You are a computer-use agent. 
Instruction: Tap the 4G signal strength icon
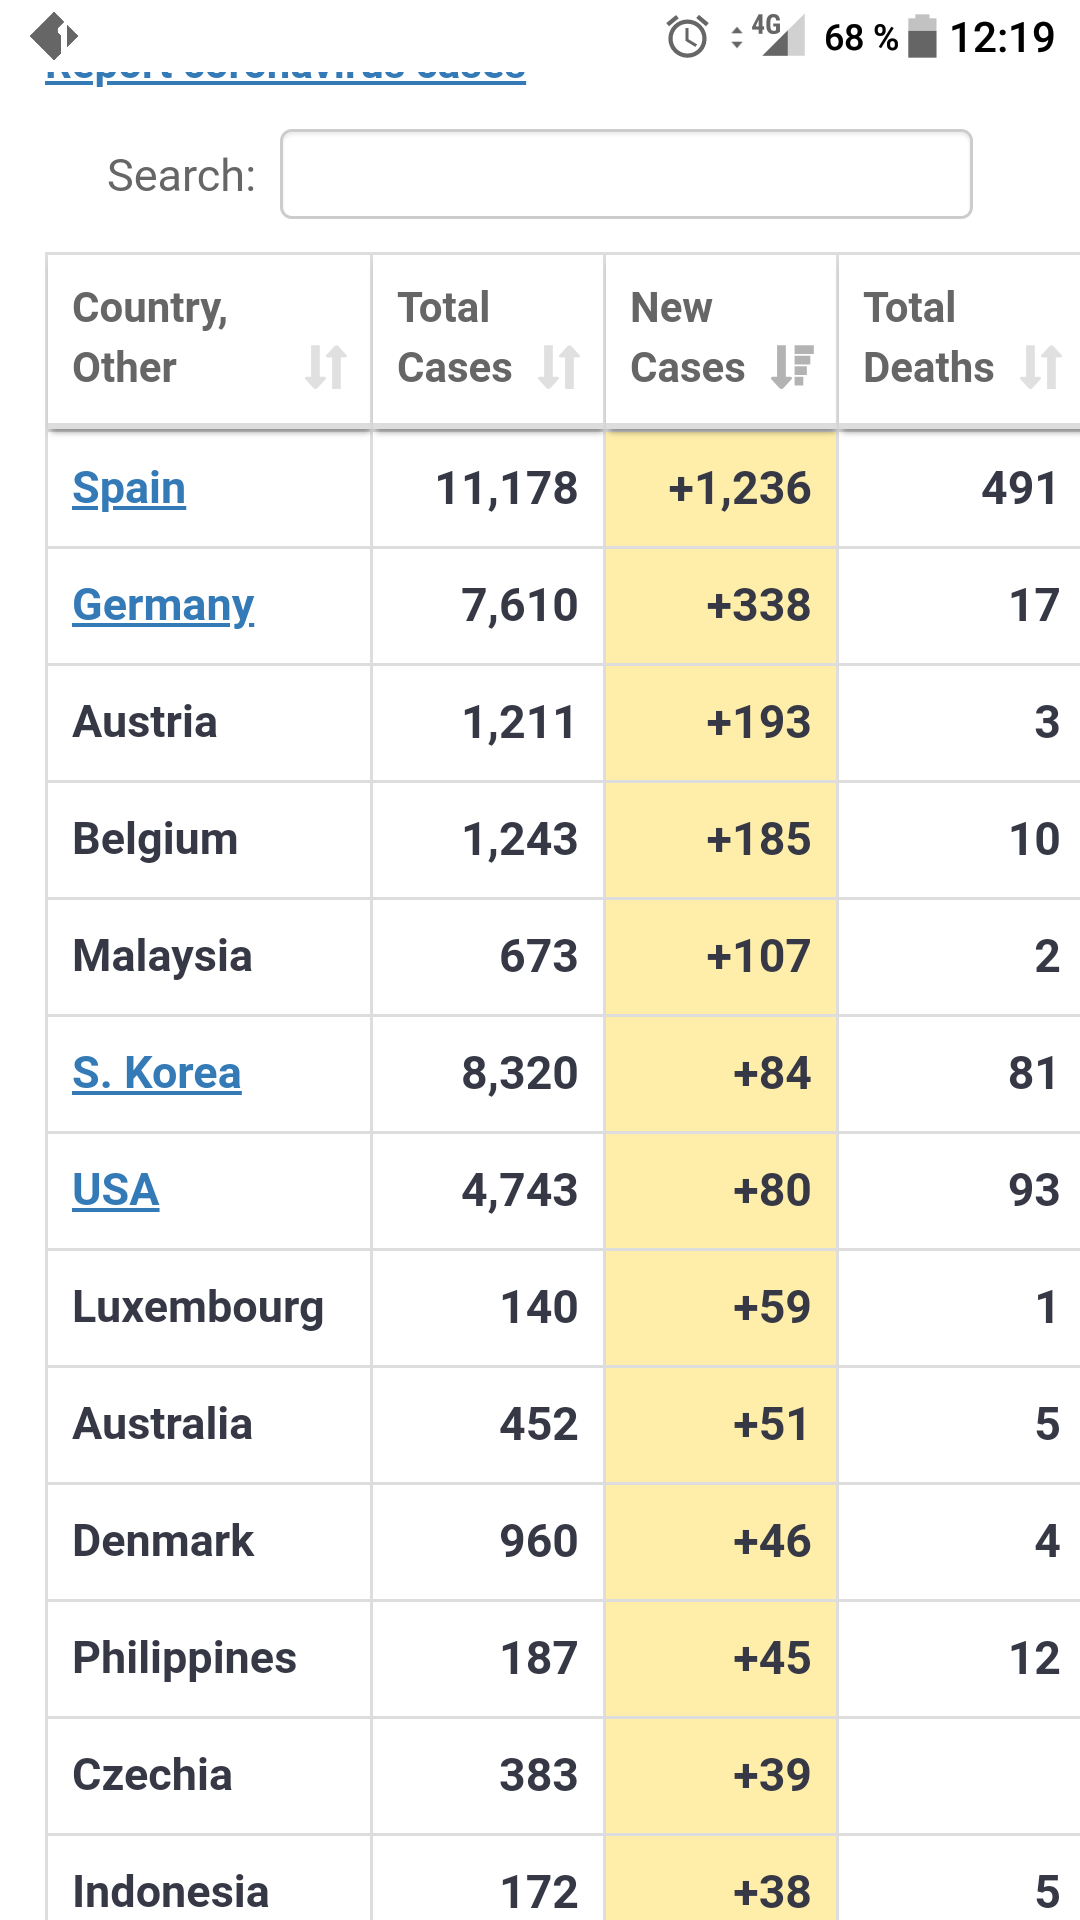click(778, 36)
